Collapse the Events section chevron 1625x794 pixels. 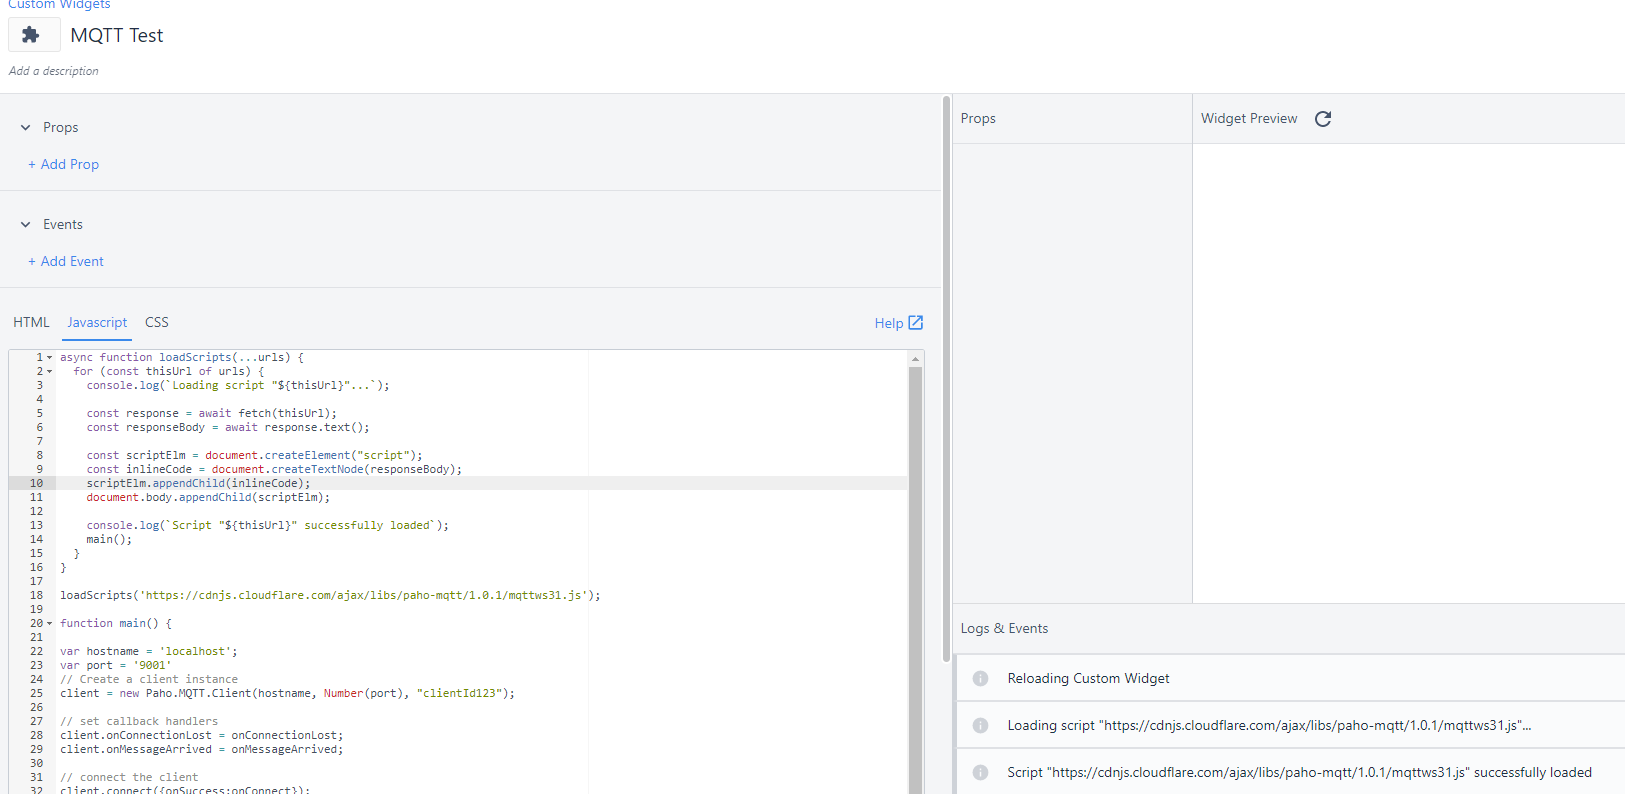[26, 225]
